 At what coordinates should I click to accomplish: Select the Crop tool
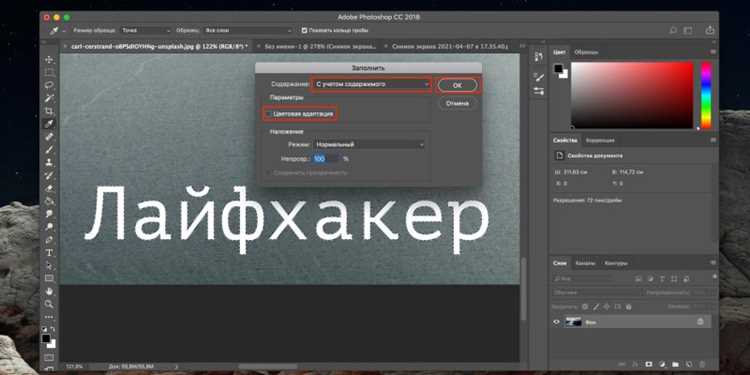(x=49, y=111)
